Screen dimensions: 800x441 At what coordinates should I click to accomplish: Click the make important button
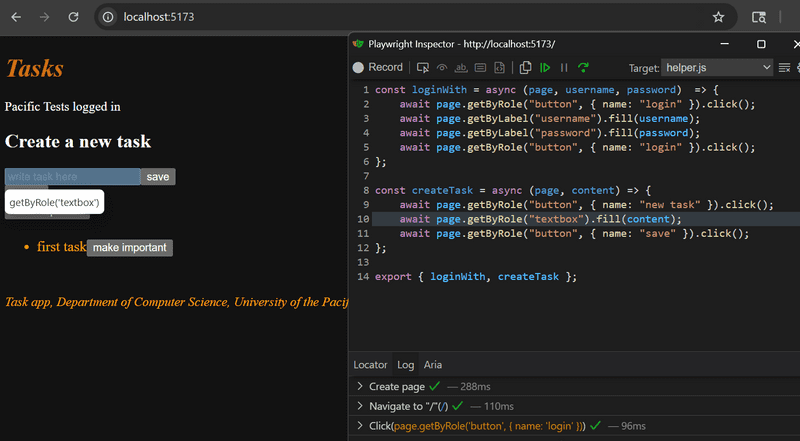pos(130,248)
